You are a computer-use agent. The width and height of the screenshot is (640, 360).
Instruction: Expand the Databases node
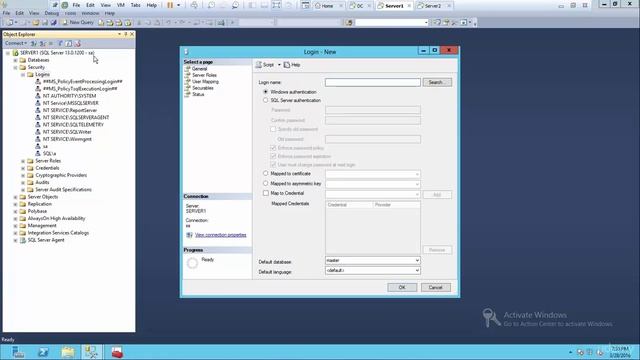pyautogui.click(x=16, y=60)
